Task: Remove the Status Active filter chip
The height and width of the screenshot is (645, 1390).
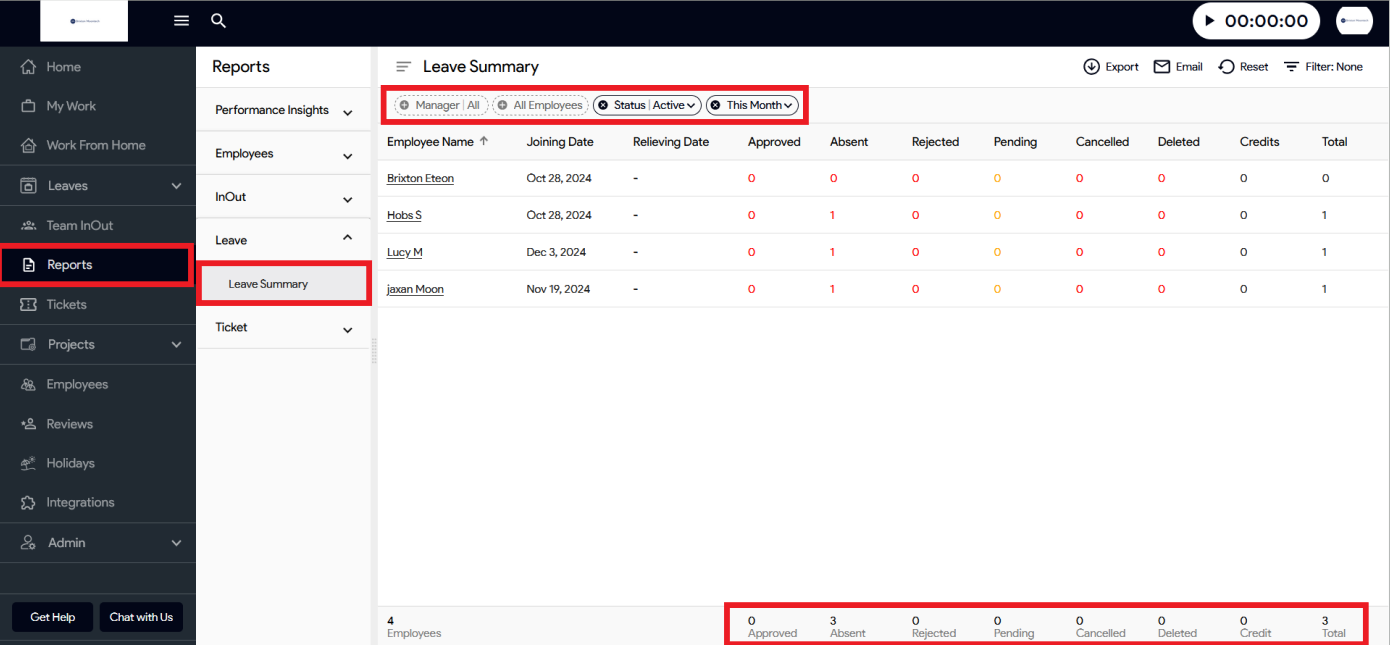Action: click(603, 105)
